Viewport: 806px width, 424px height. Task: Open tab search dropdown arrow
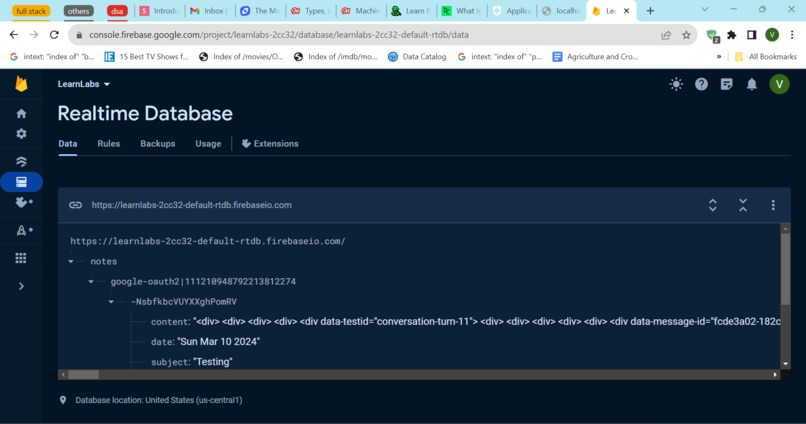[x=705, y=10]
